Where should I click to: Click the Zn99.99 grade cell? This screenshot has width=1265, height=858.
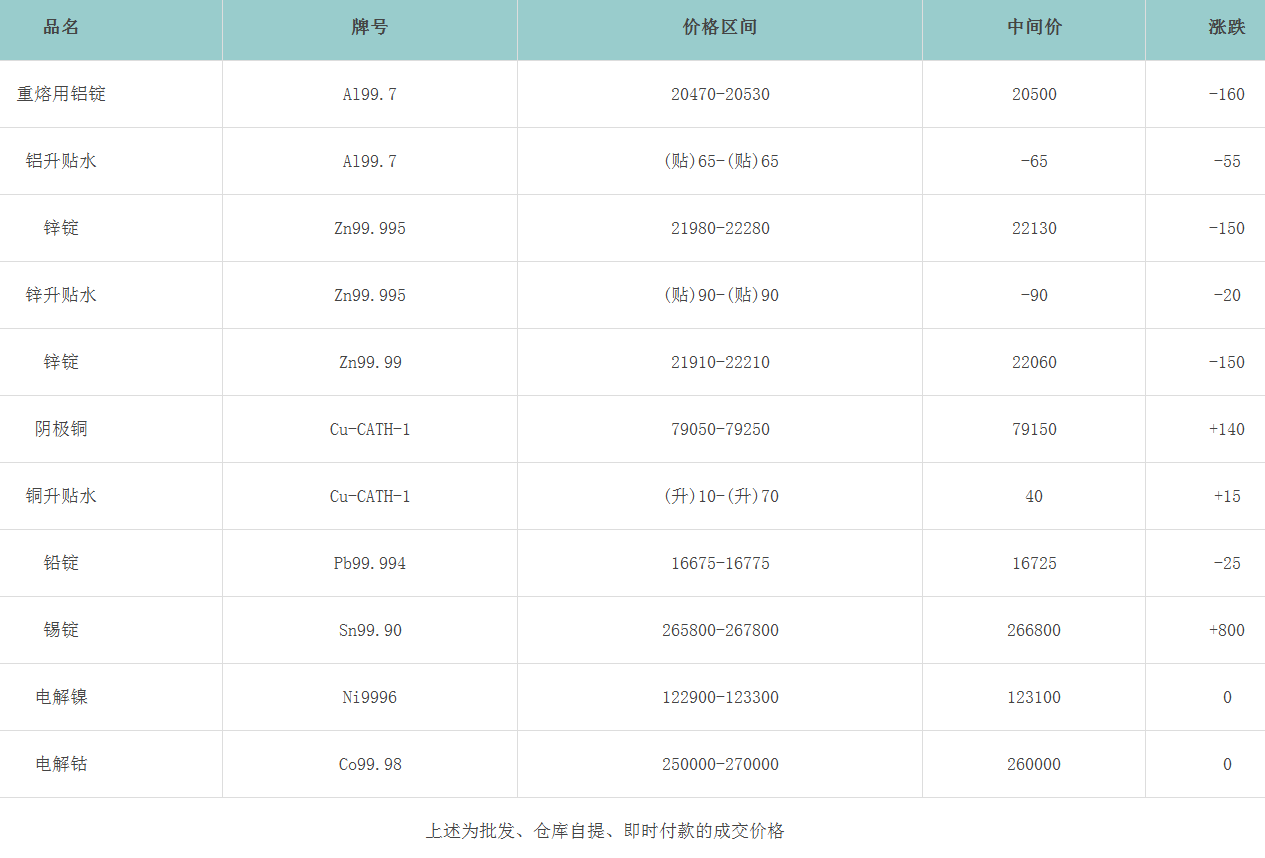[370, 362]
